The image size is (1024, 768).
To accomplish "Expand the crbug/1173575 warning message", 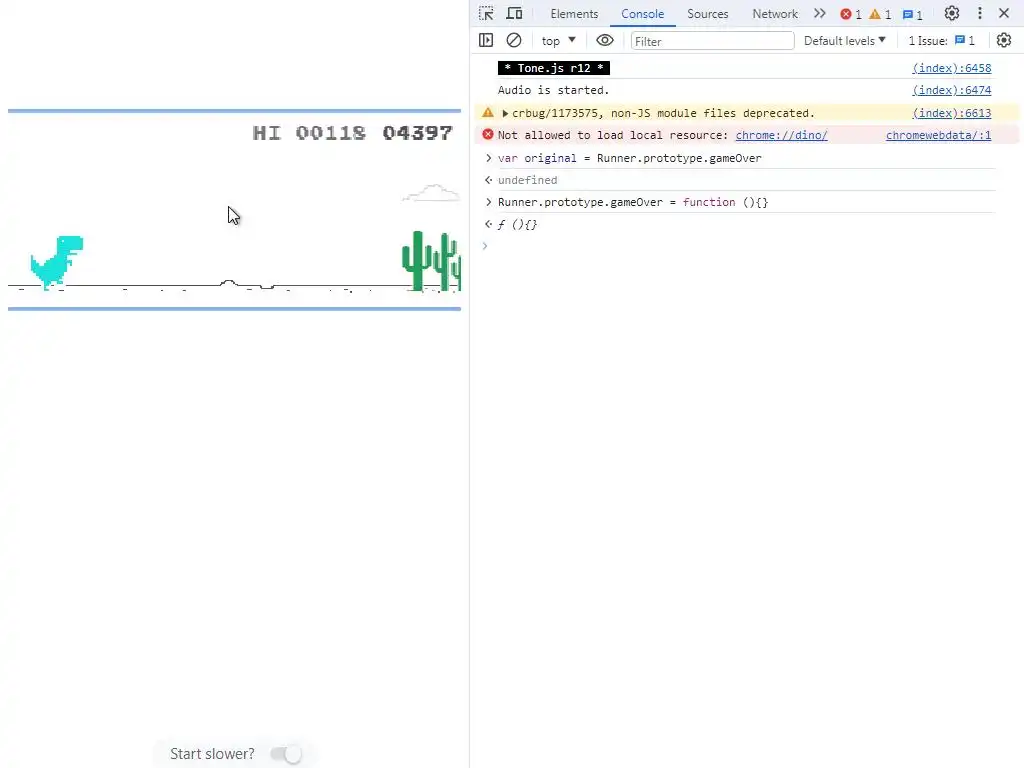I will (x=505, y=113).
